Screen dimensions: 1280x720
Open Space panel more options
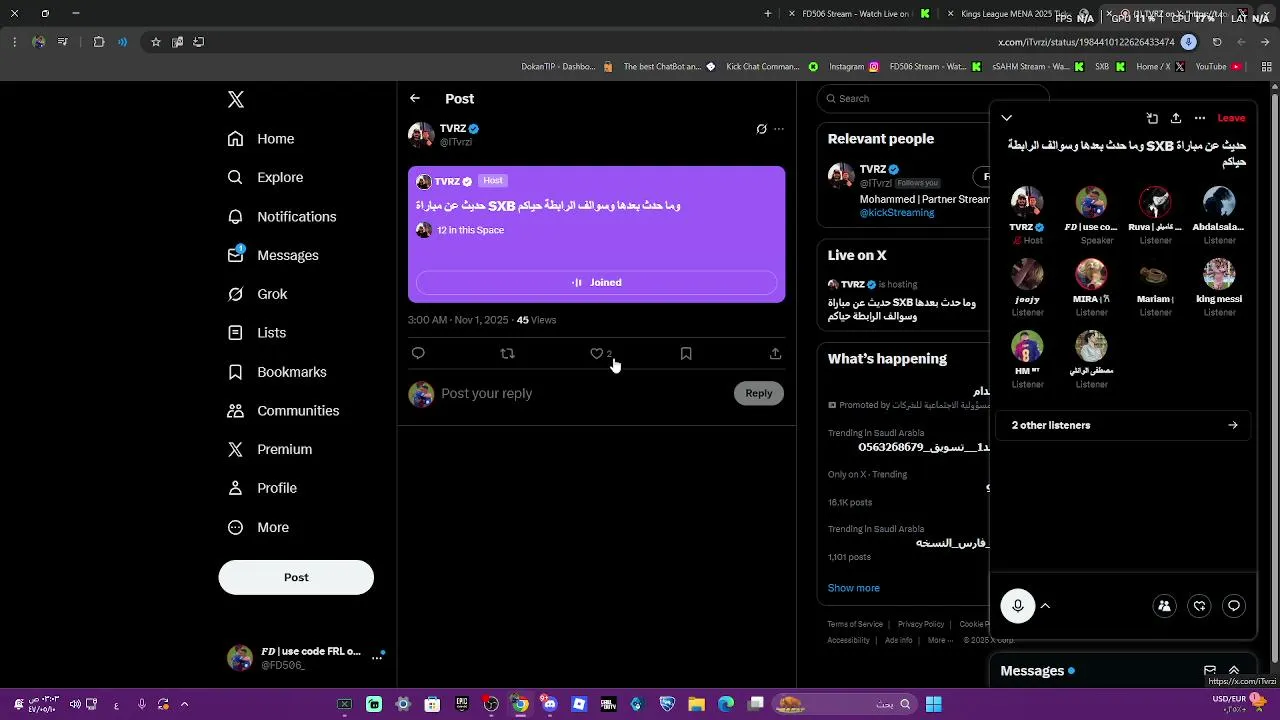coord(1200,118)
